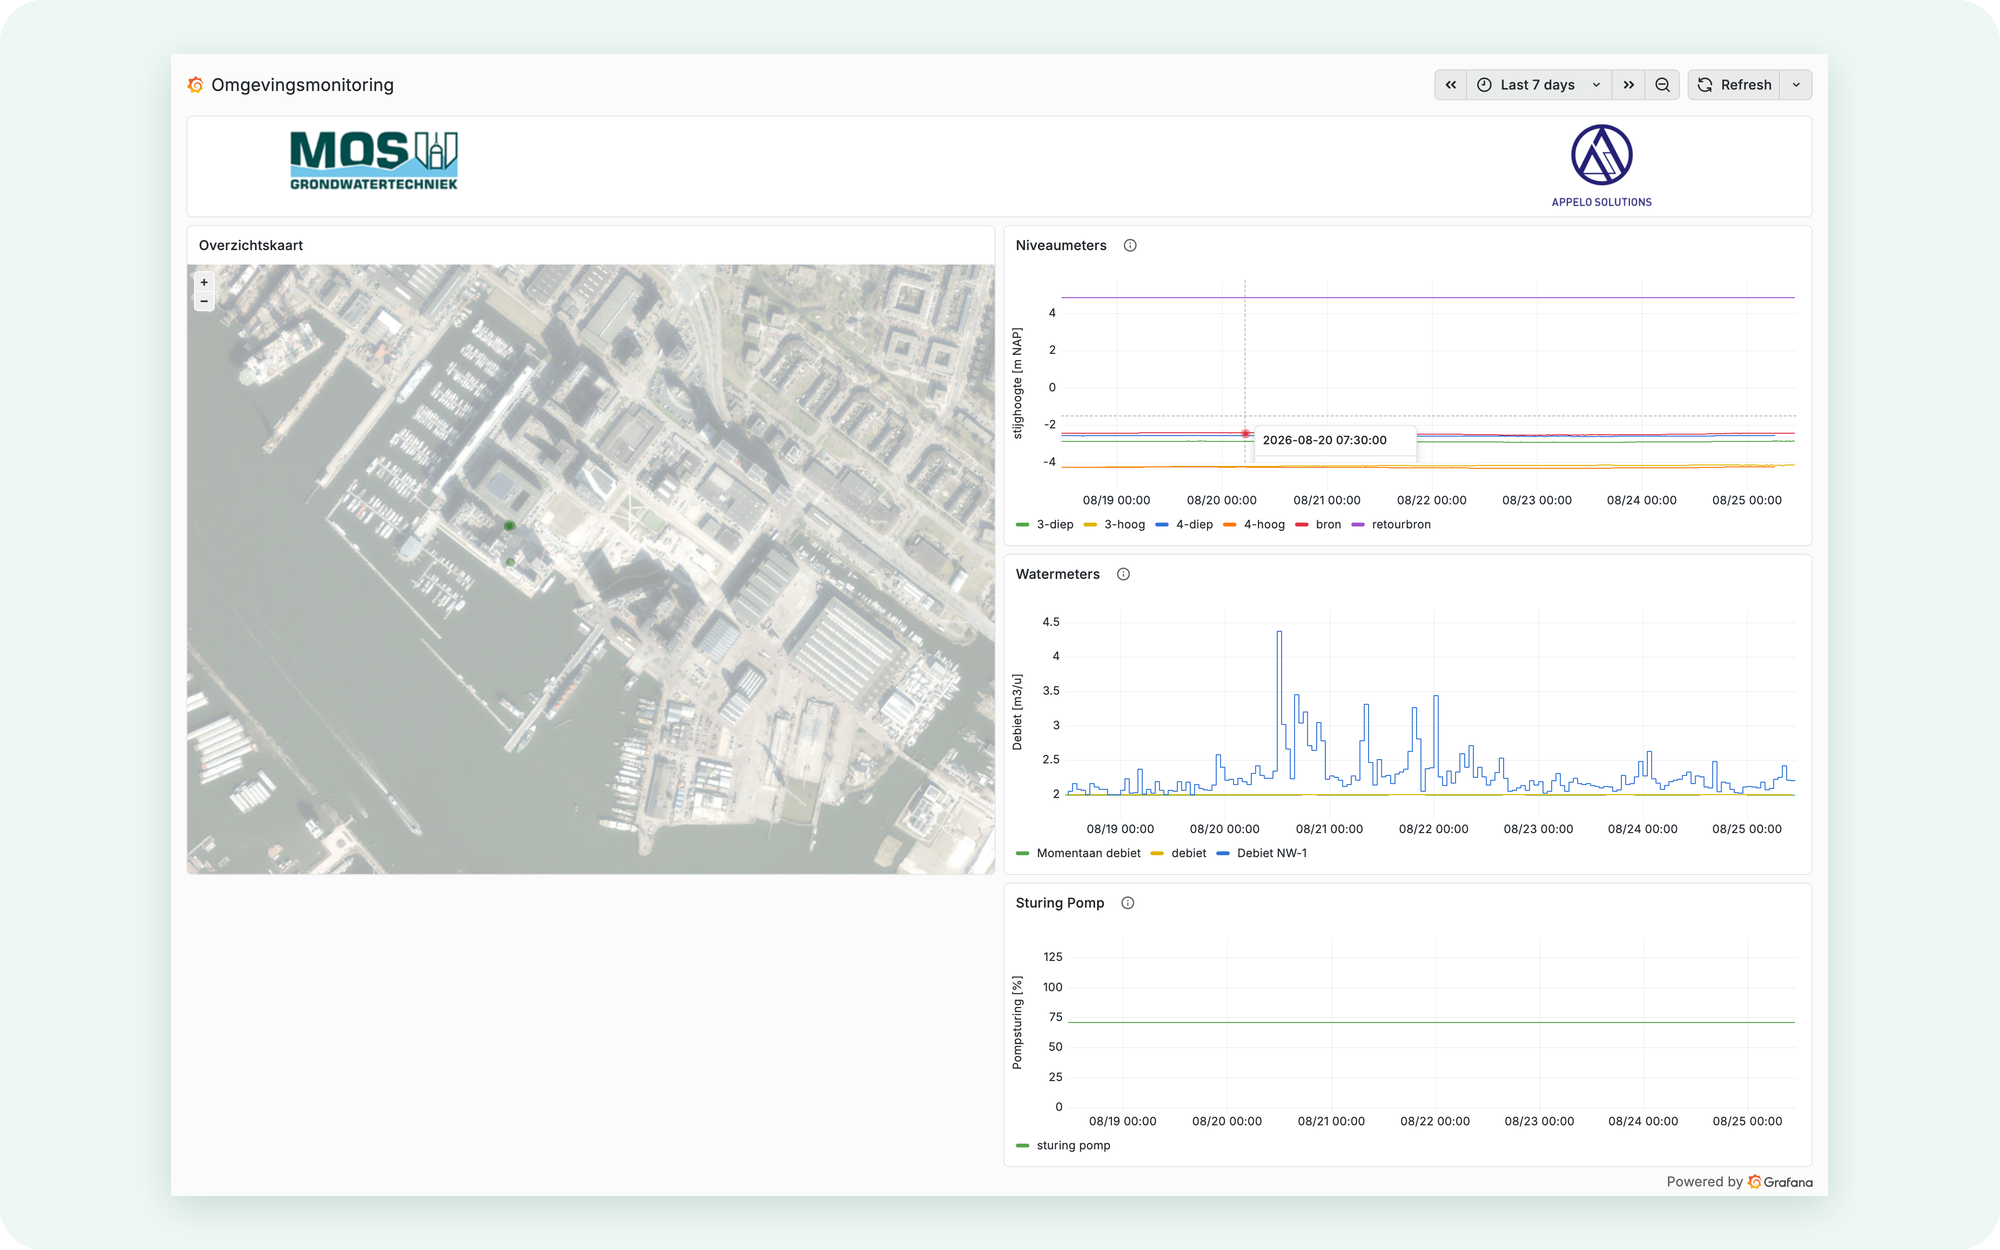Viewport: 2000px width, 1250px height.
Task: Show Niveaumeters panel info icon
Action: click(1130, 246)
